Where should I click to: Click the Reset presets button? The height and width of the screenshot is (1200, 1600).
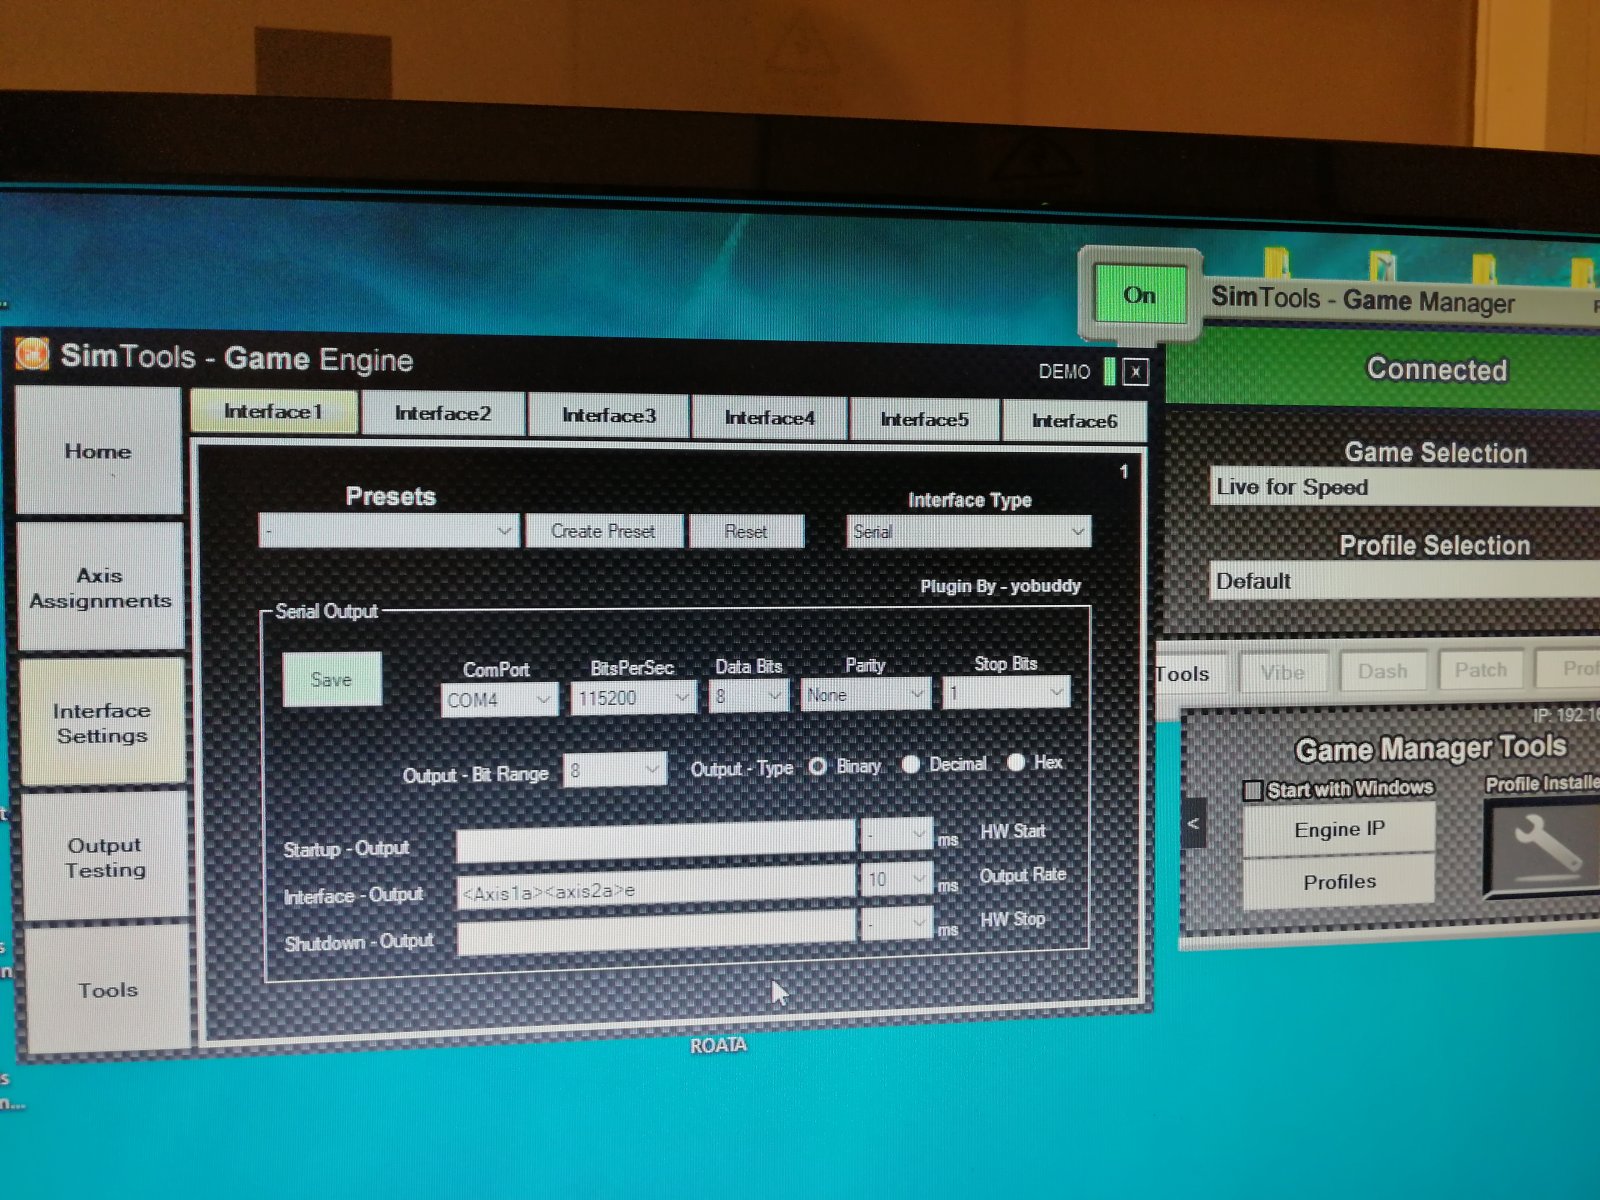pos(746,531)
